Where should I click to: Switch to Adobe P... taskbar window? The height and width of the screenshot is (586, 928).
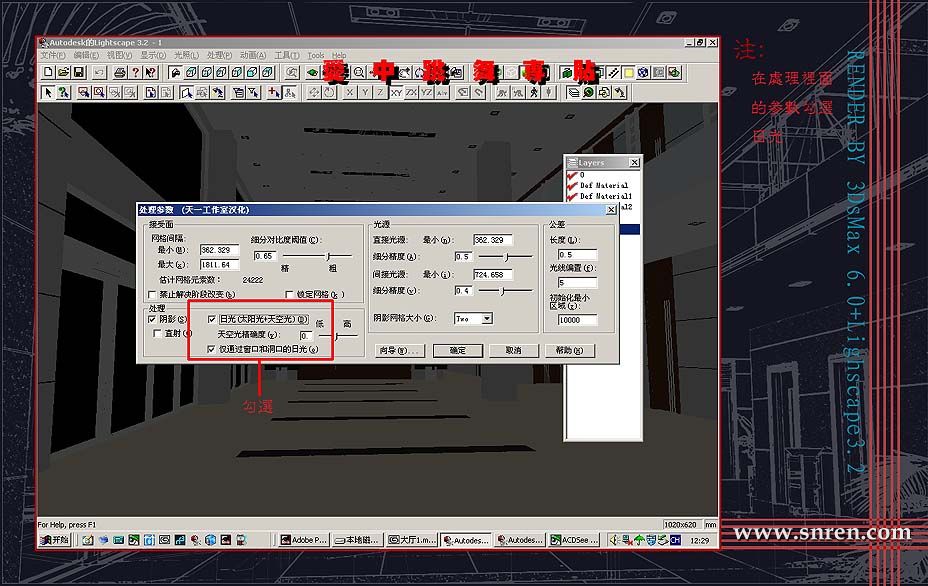[x=304, y=540]
